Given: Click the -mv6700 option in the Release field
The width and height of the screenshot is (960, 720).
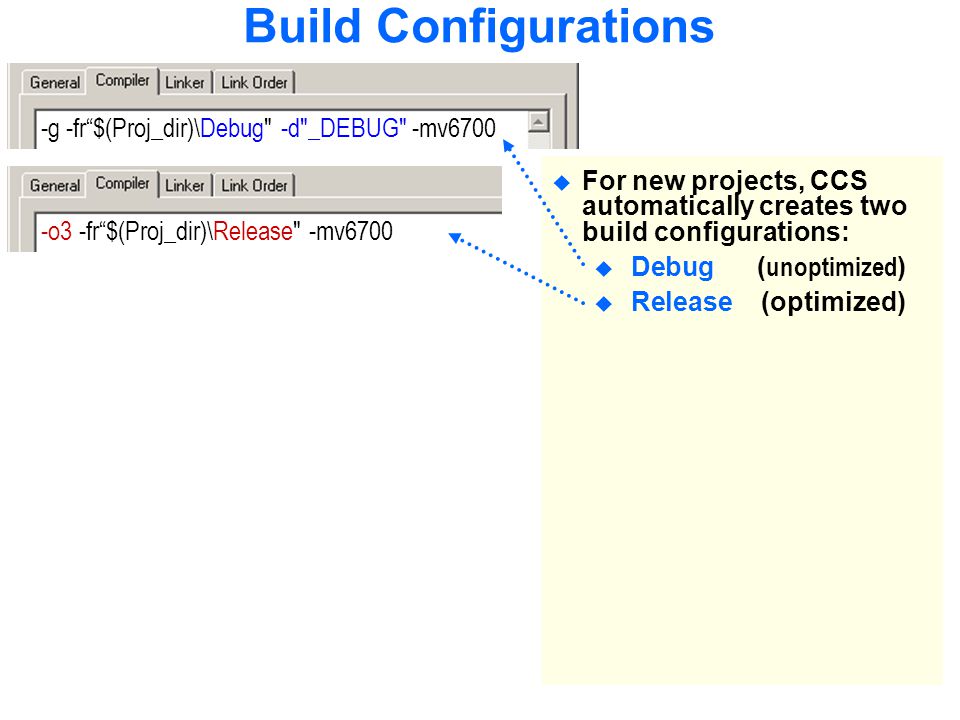Looking at the screenshot, I should coord(351,231).
